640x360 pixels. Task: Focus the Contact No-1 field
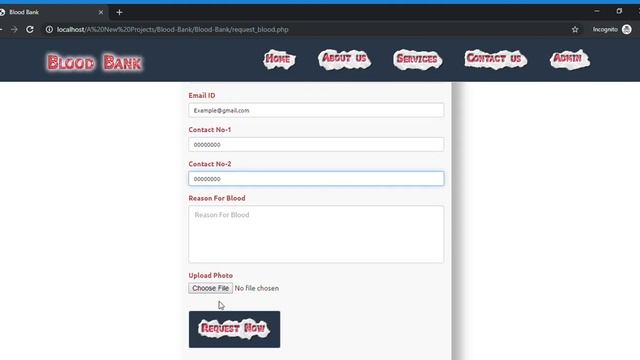tap(316, 144)
